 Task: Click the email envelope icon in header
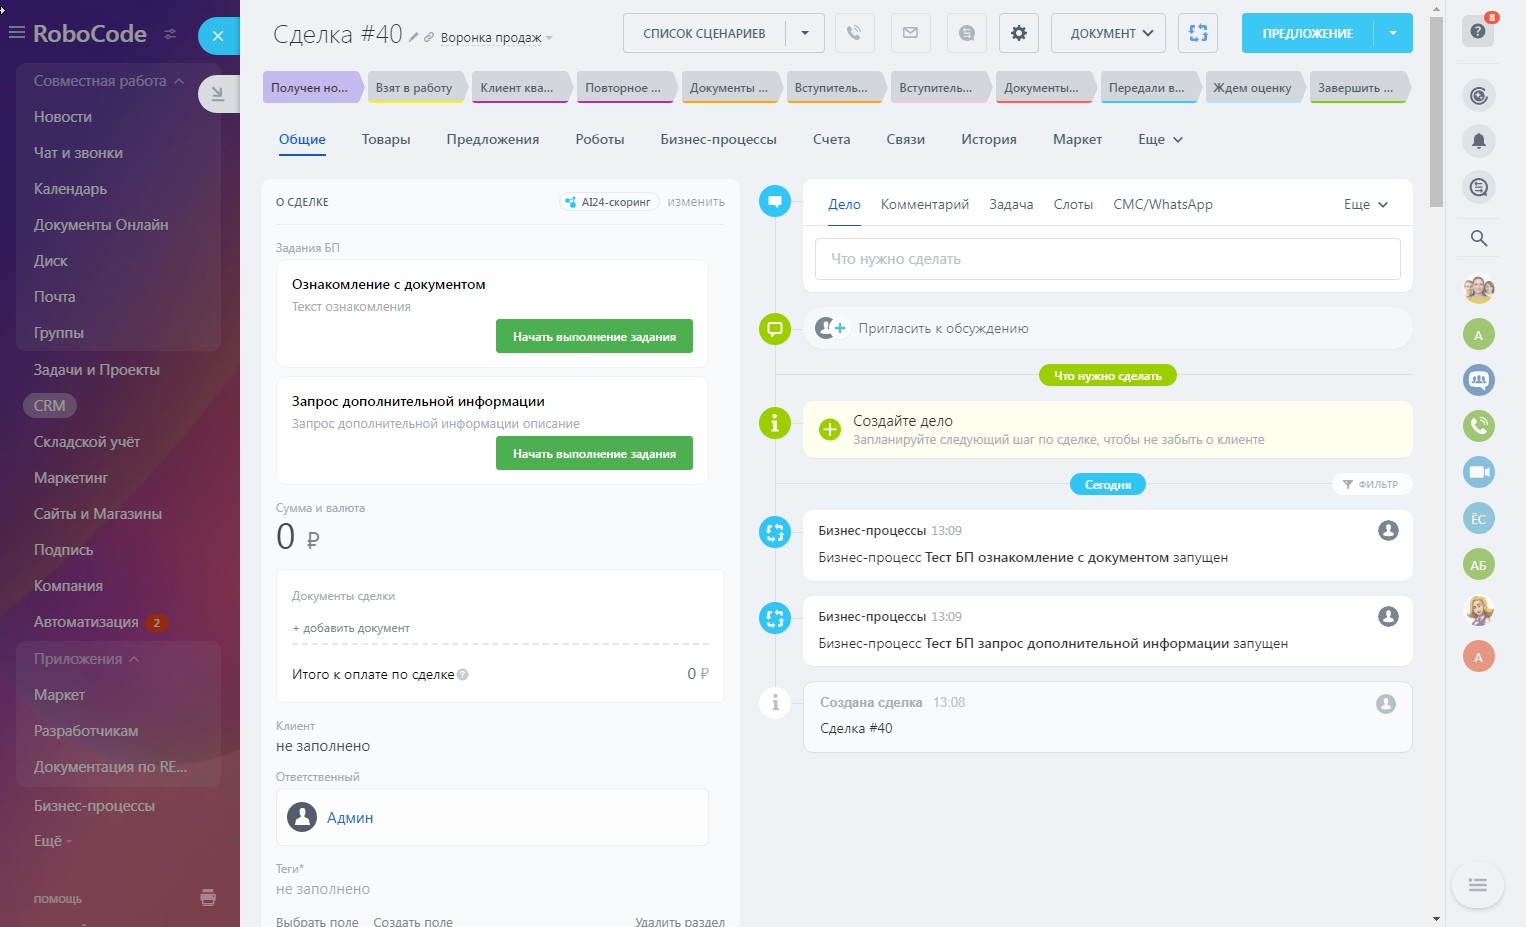[910, 33]
